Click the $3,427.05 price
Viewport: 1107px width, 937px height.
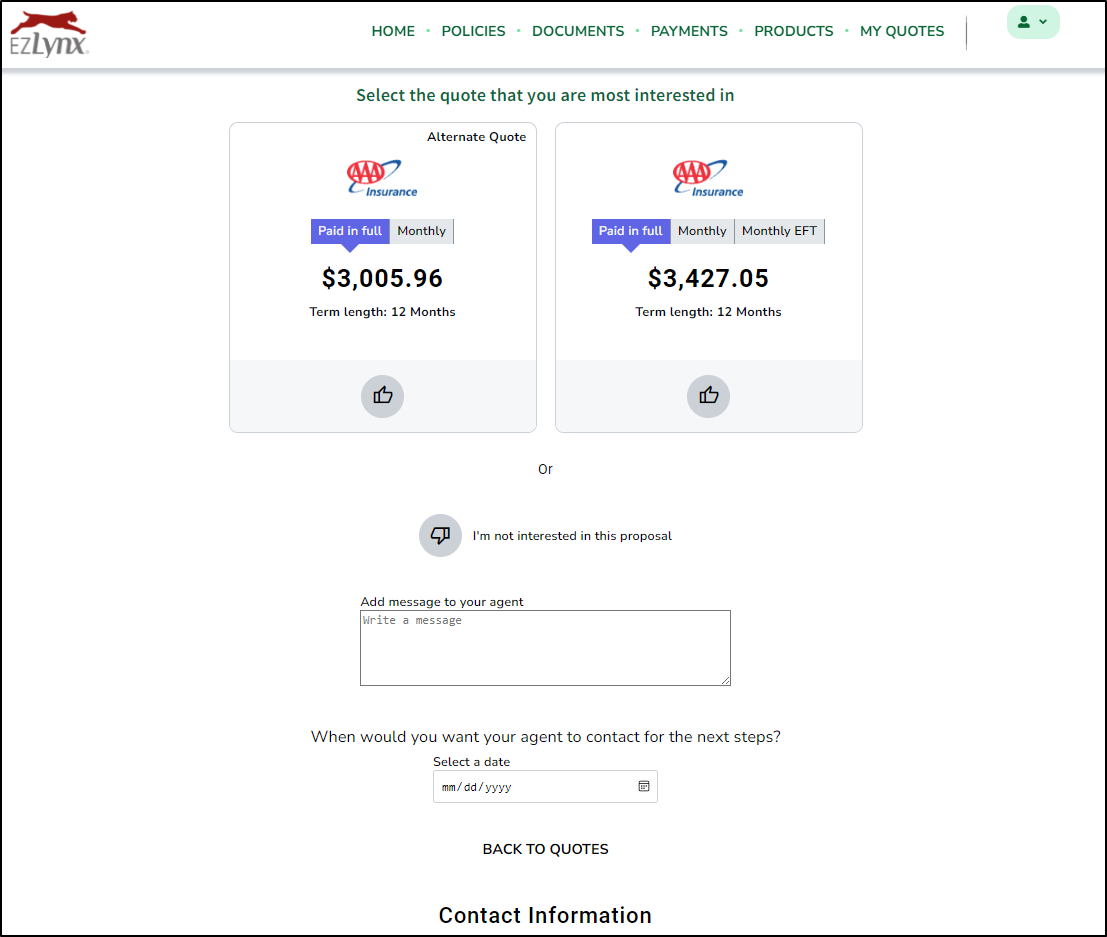[x=708, y=278]
